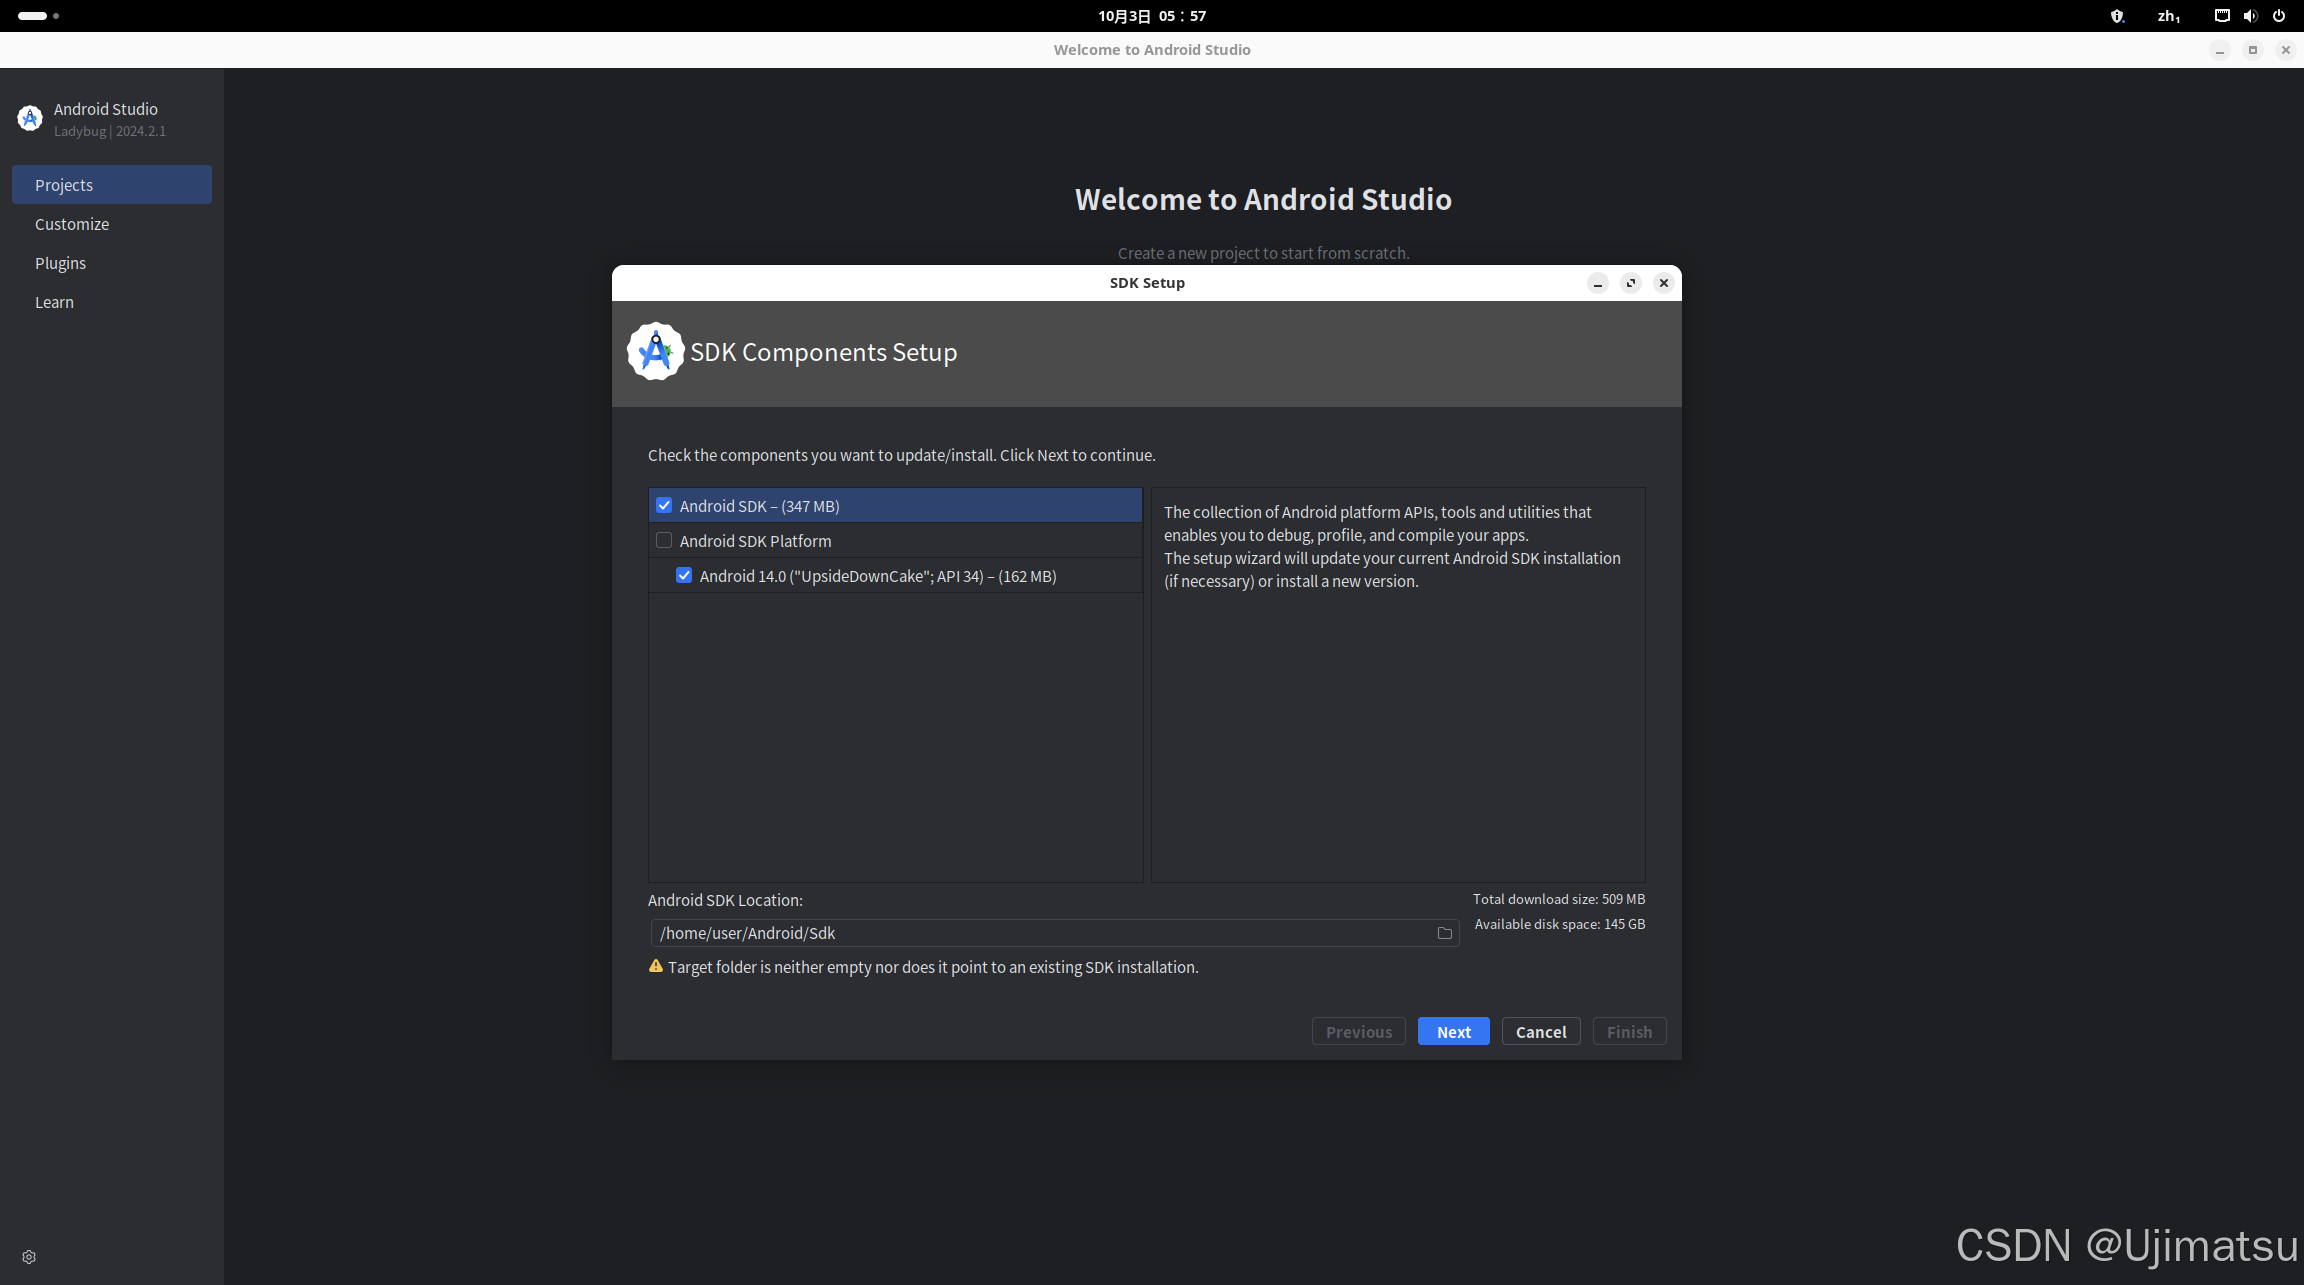Click the security shield tray icon
The height and width of the screenshot is (1285, 2304).
click(2117, 16)
